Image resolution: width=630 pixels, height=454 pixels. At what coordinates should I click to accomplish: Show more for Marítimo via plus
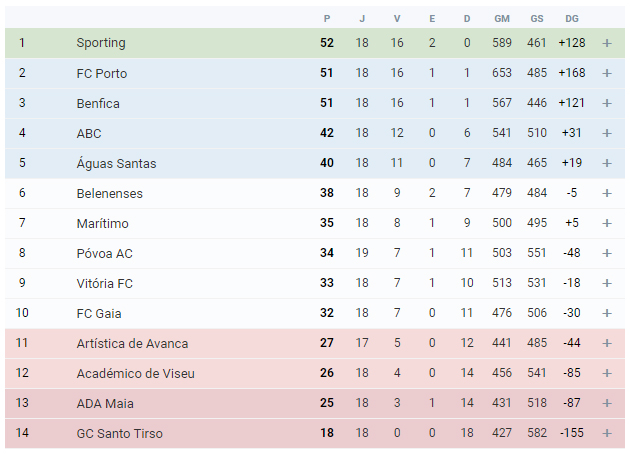tap(607, 223)
